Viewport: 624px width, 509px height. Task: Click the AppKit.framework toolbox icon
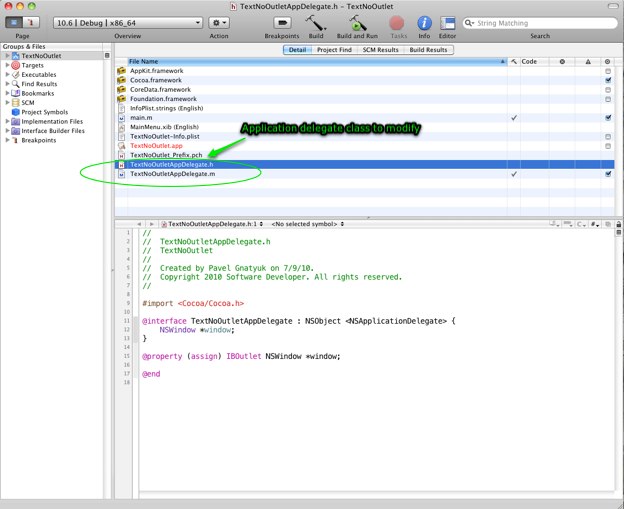[121, 71]
